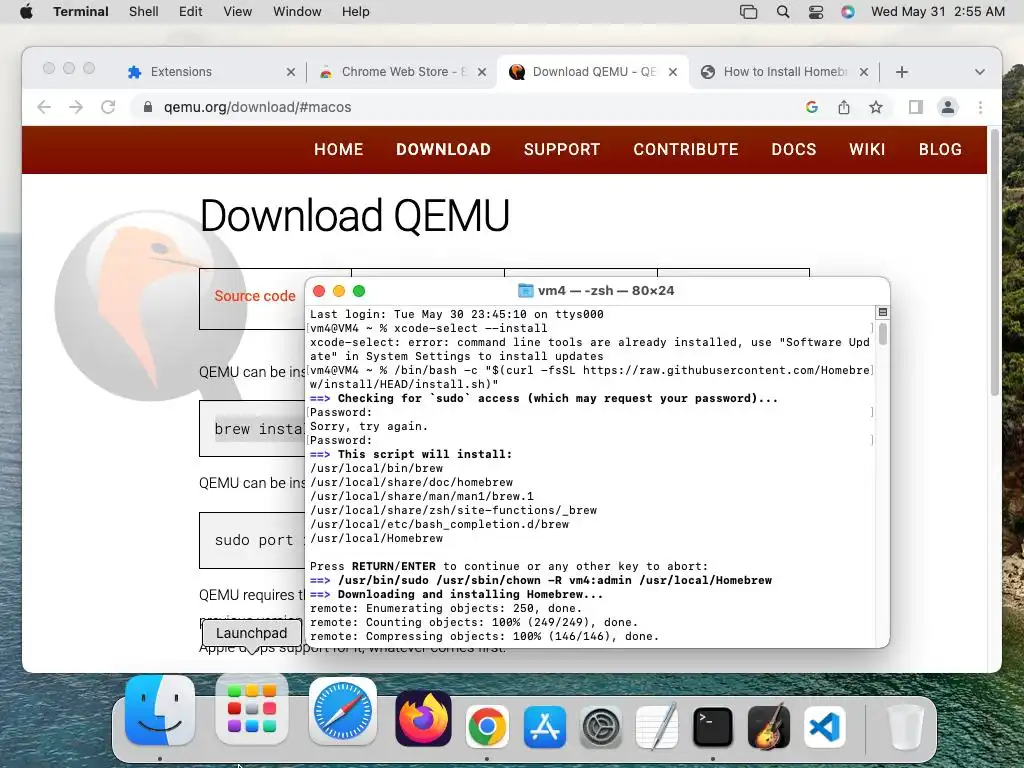This screenshot has width=1024, height=768.
Task: Open the Window menu
Action: tap(297, 12)
